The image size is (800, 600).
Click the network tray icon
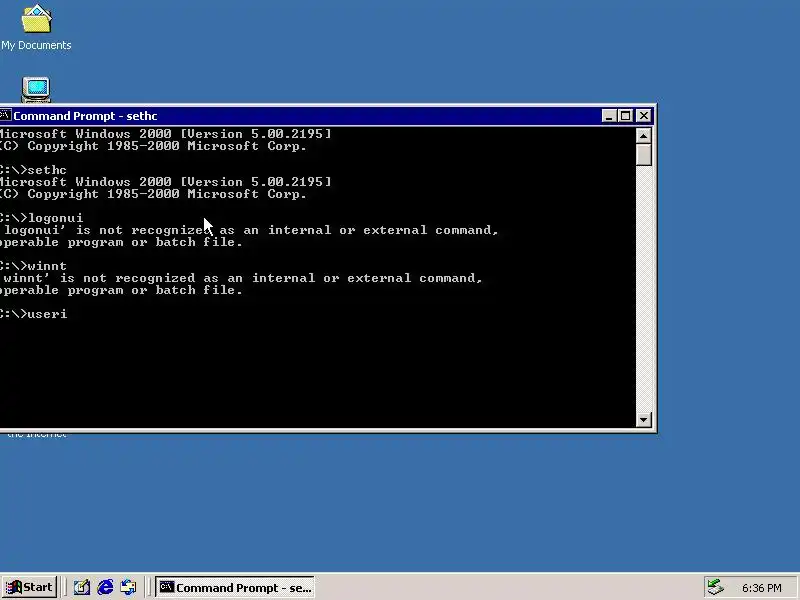(716, 588)
